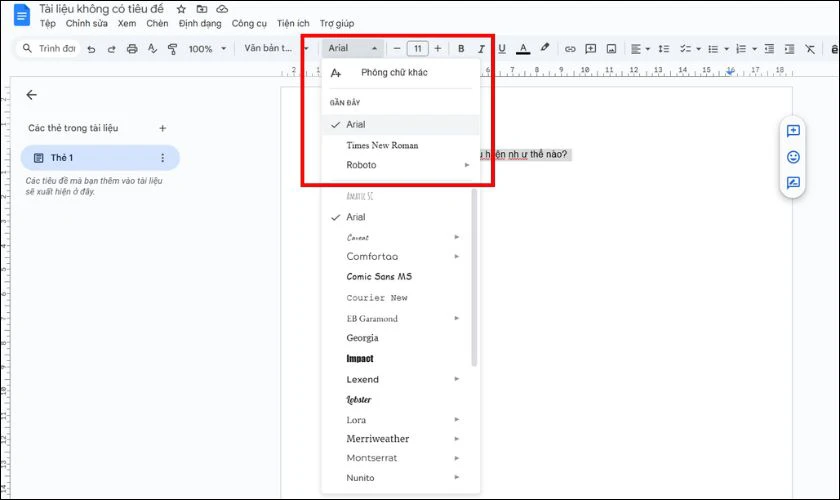Select Arial in recent fonts list
The width and height of the screenshot is (840, 500).
[400, 124]
